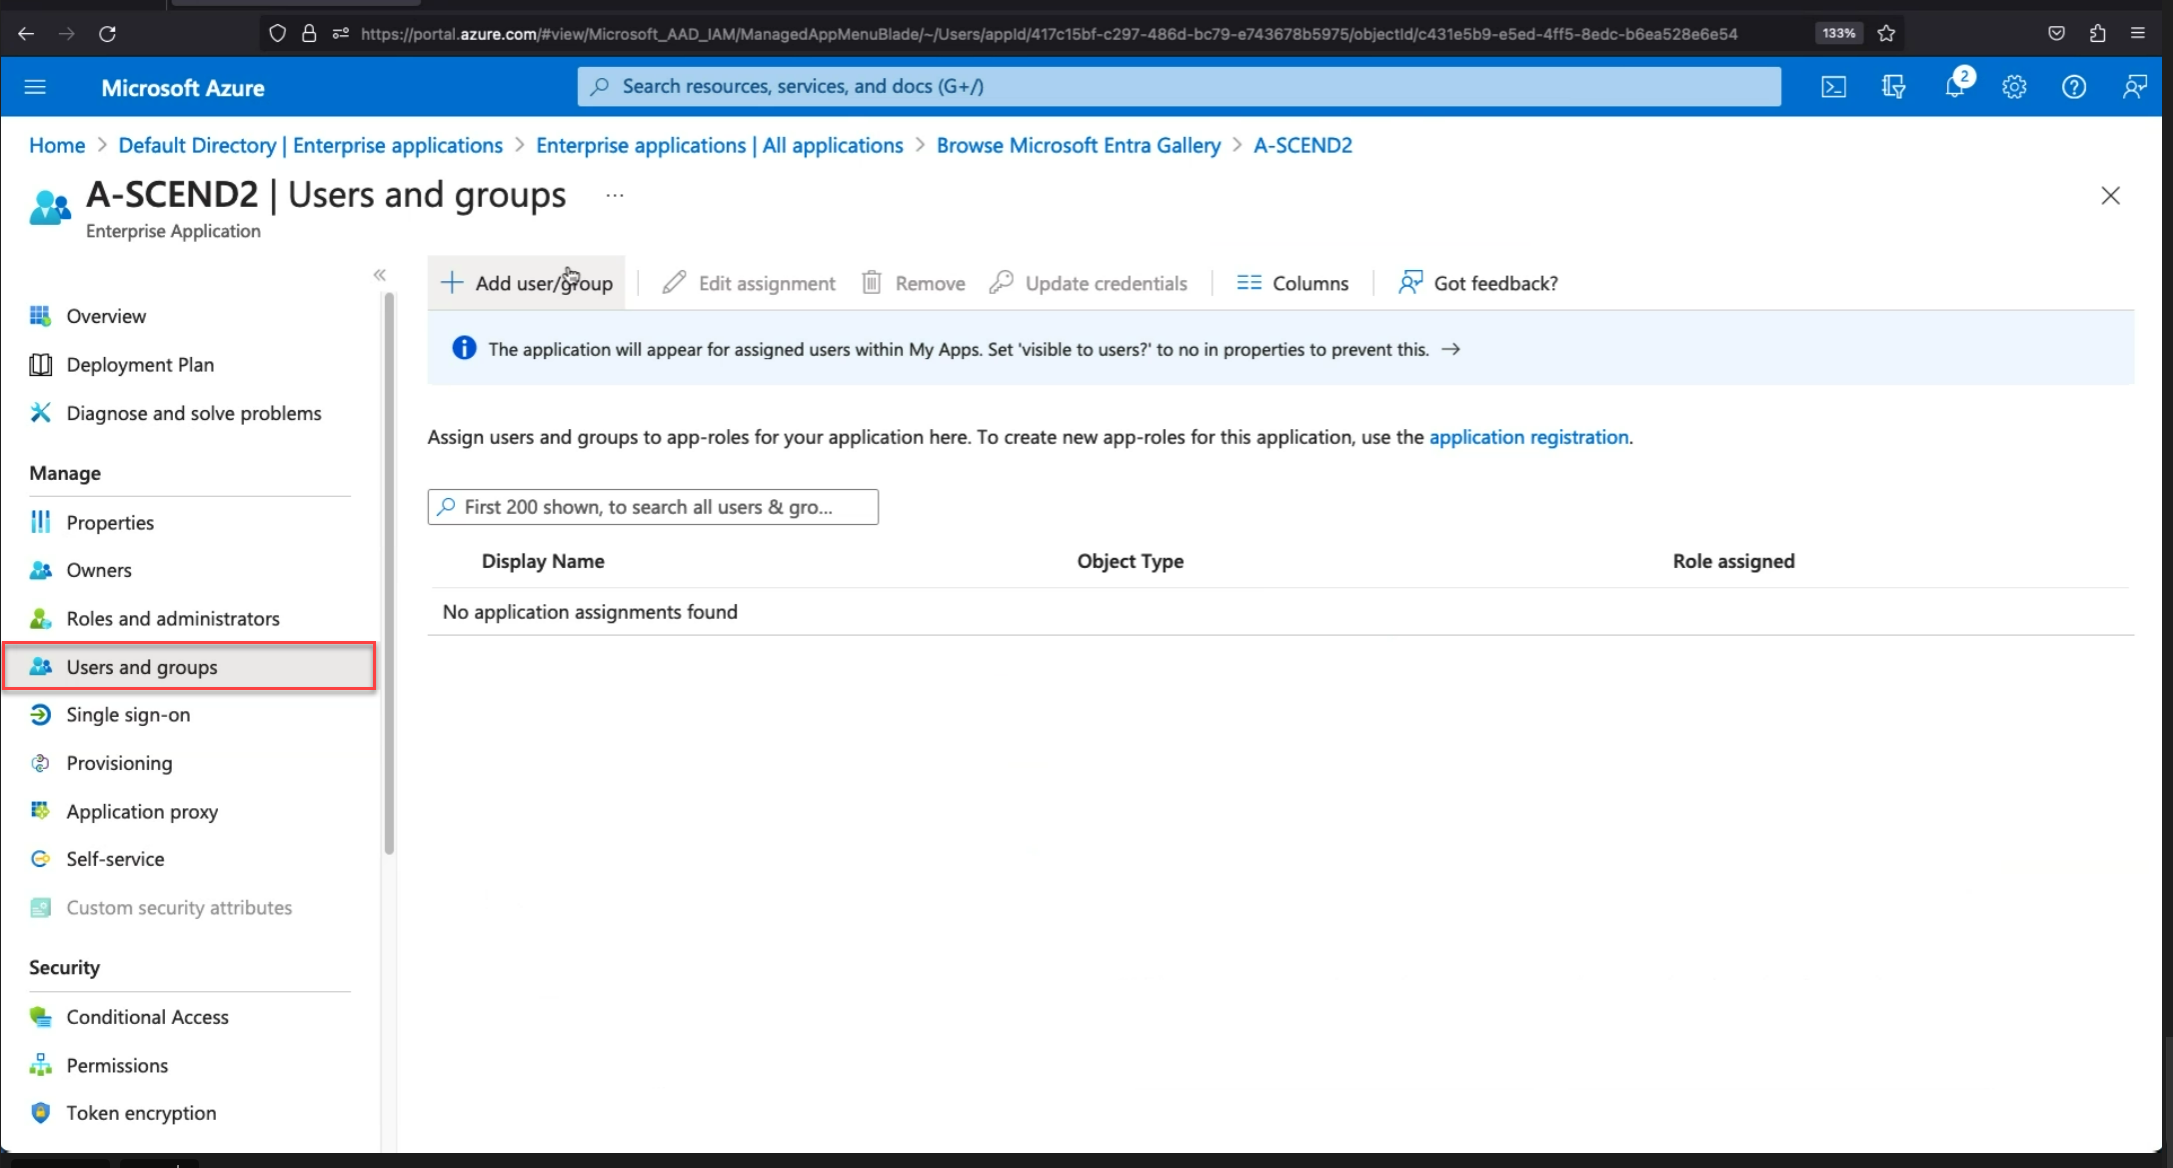Click the Update credentials toolbar item
Viewport: 2173px width, 1168px height.
click(1089, 283)
